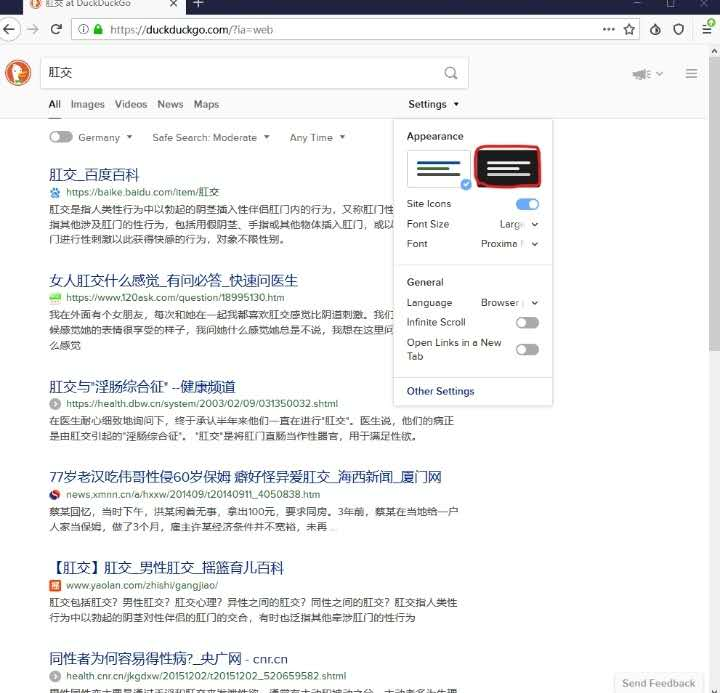Image resolution: width=720 pixels, height=693 pixels.
Task: Switch to Videos tab
Action: pos(131,104)
